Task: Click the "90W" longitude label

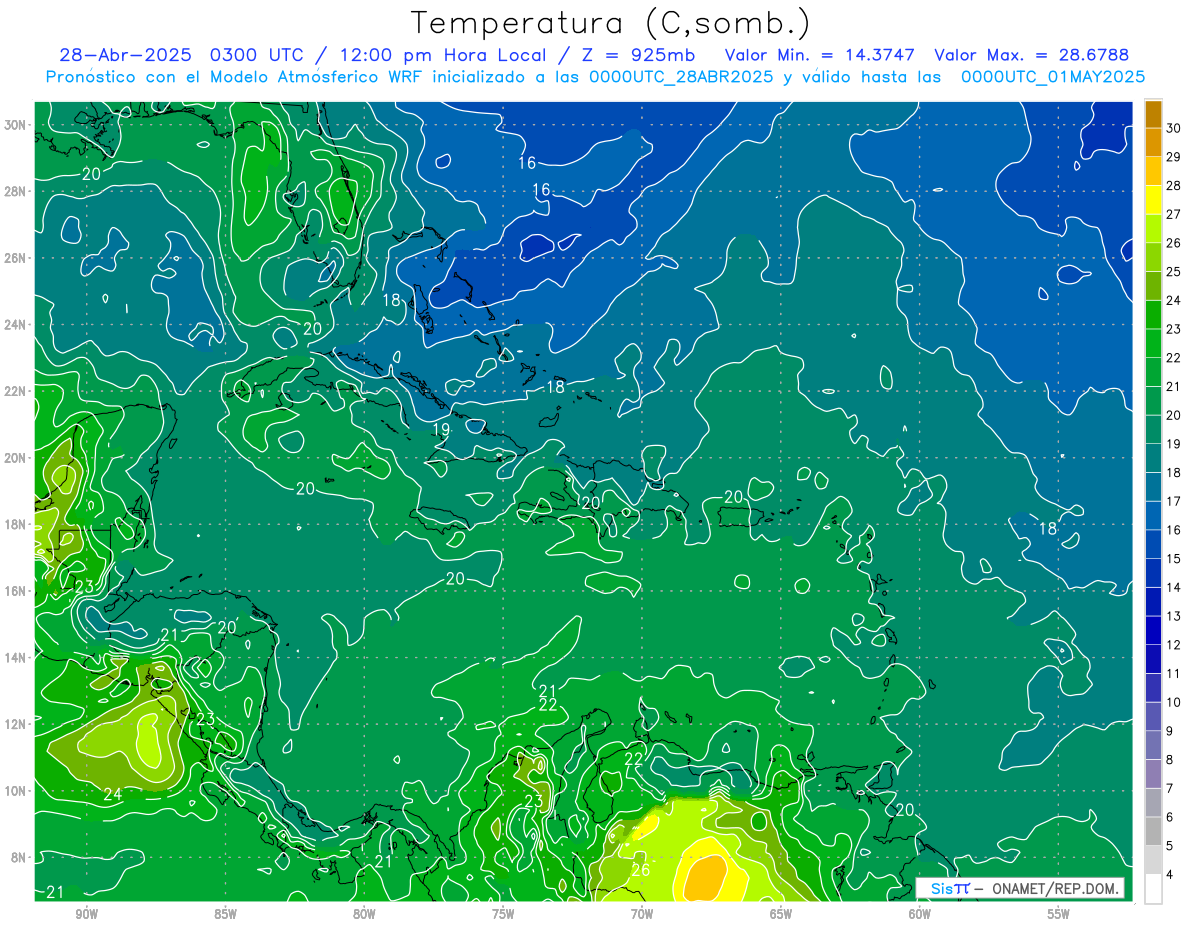Action: [x=86, y=915]
